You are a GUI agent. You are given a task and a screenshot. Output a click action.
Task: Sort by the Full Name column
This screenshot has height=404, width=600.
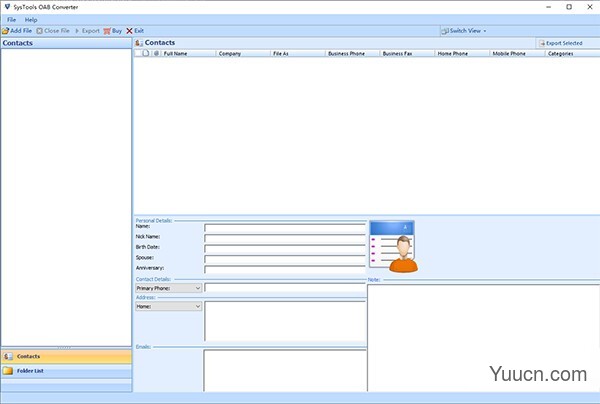pos(188,54)
